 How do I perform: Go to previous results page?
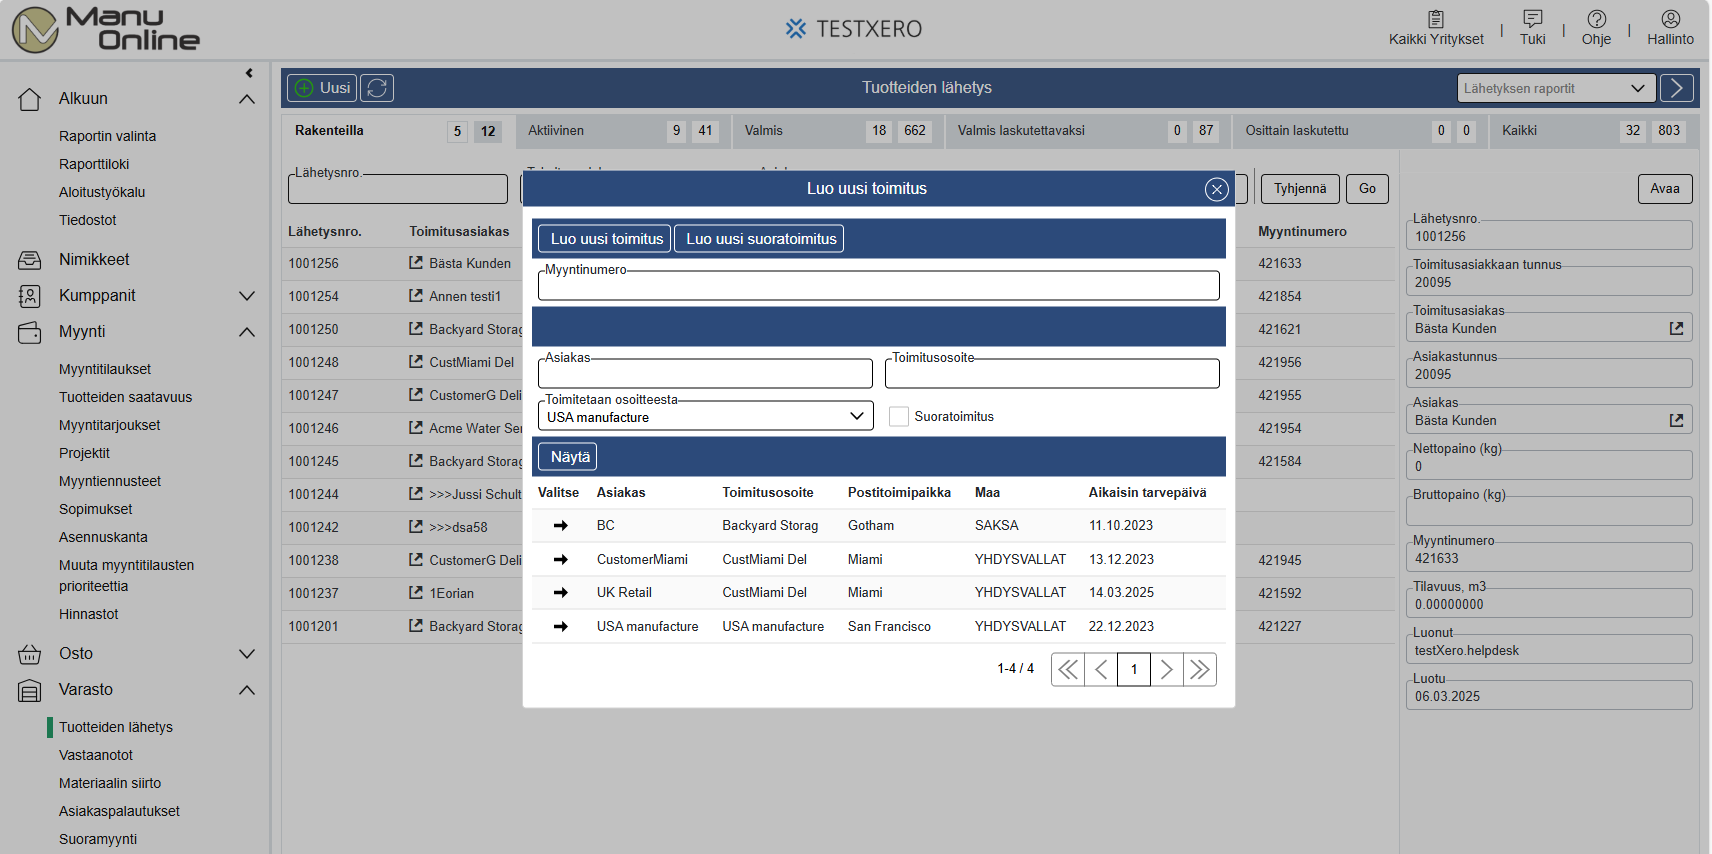pyautogui.click(x=1101, y=670)
